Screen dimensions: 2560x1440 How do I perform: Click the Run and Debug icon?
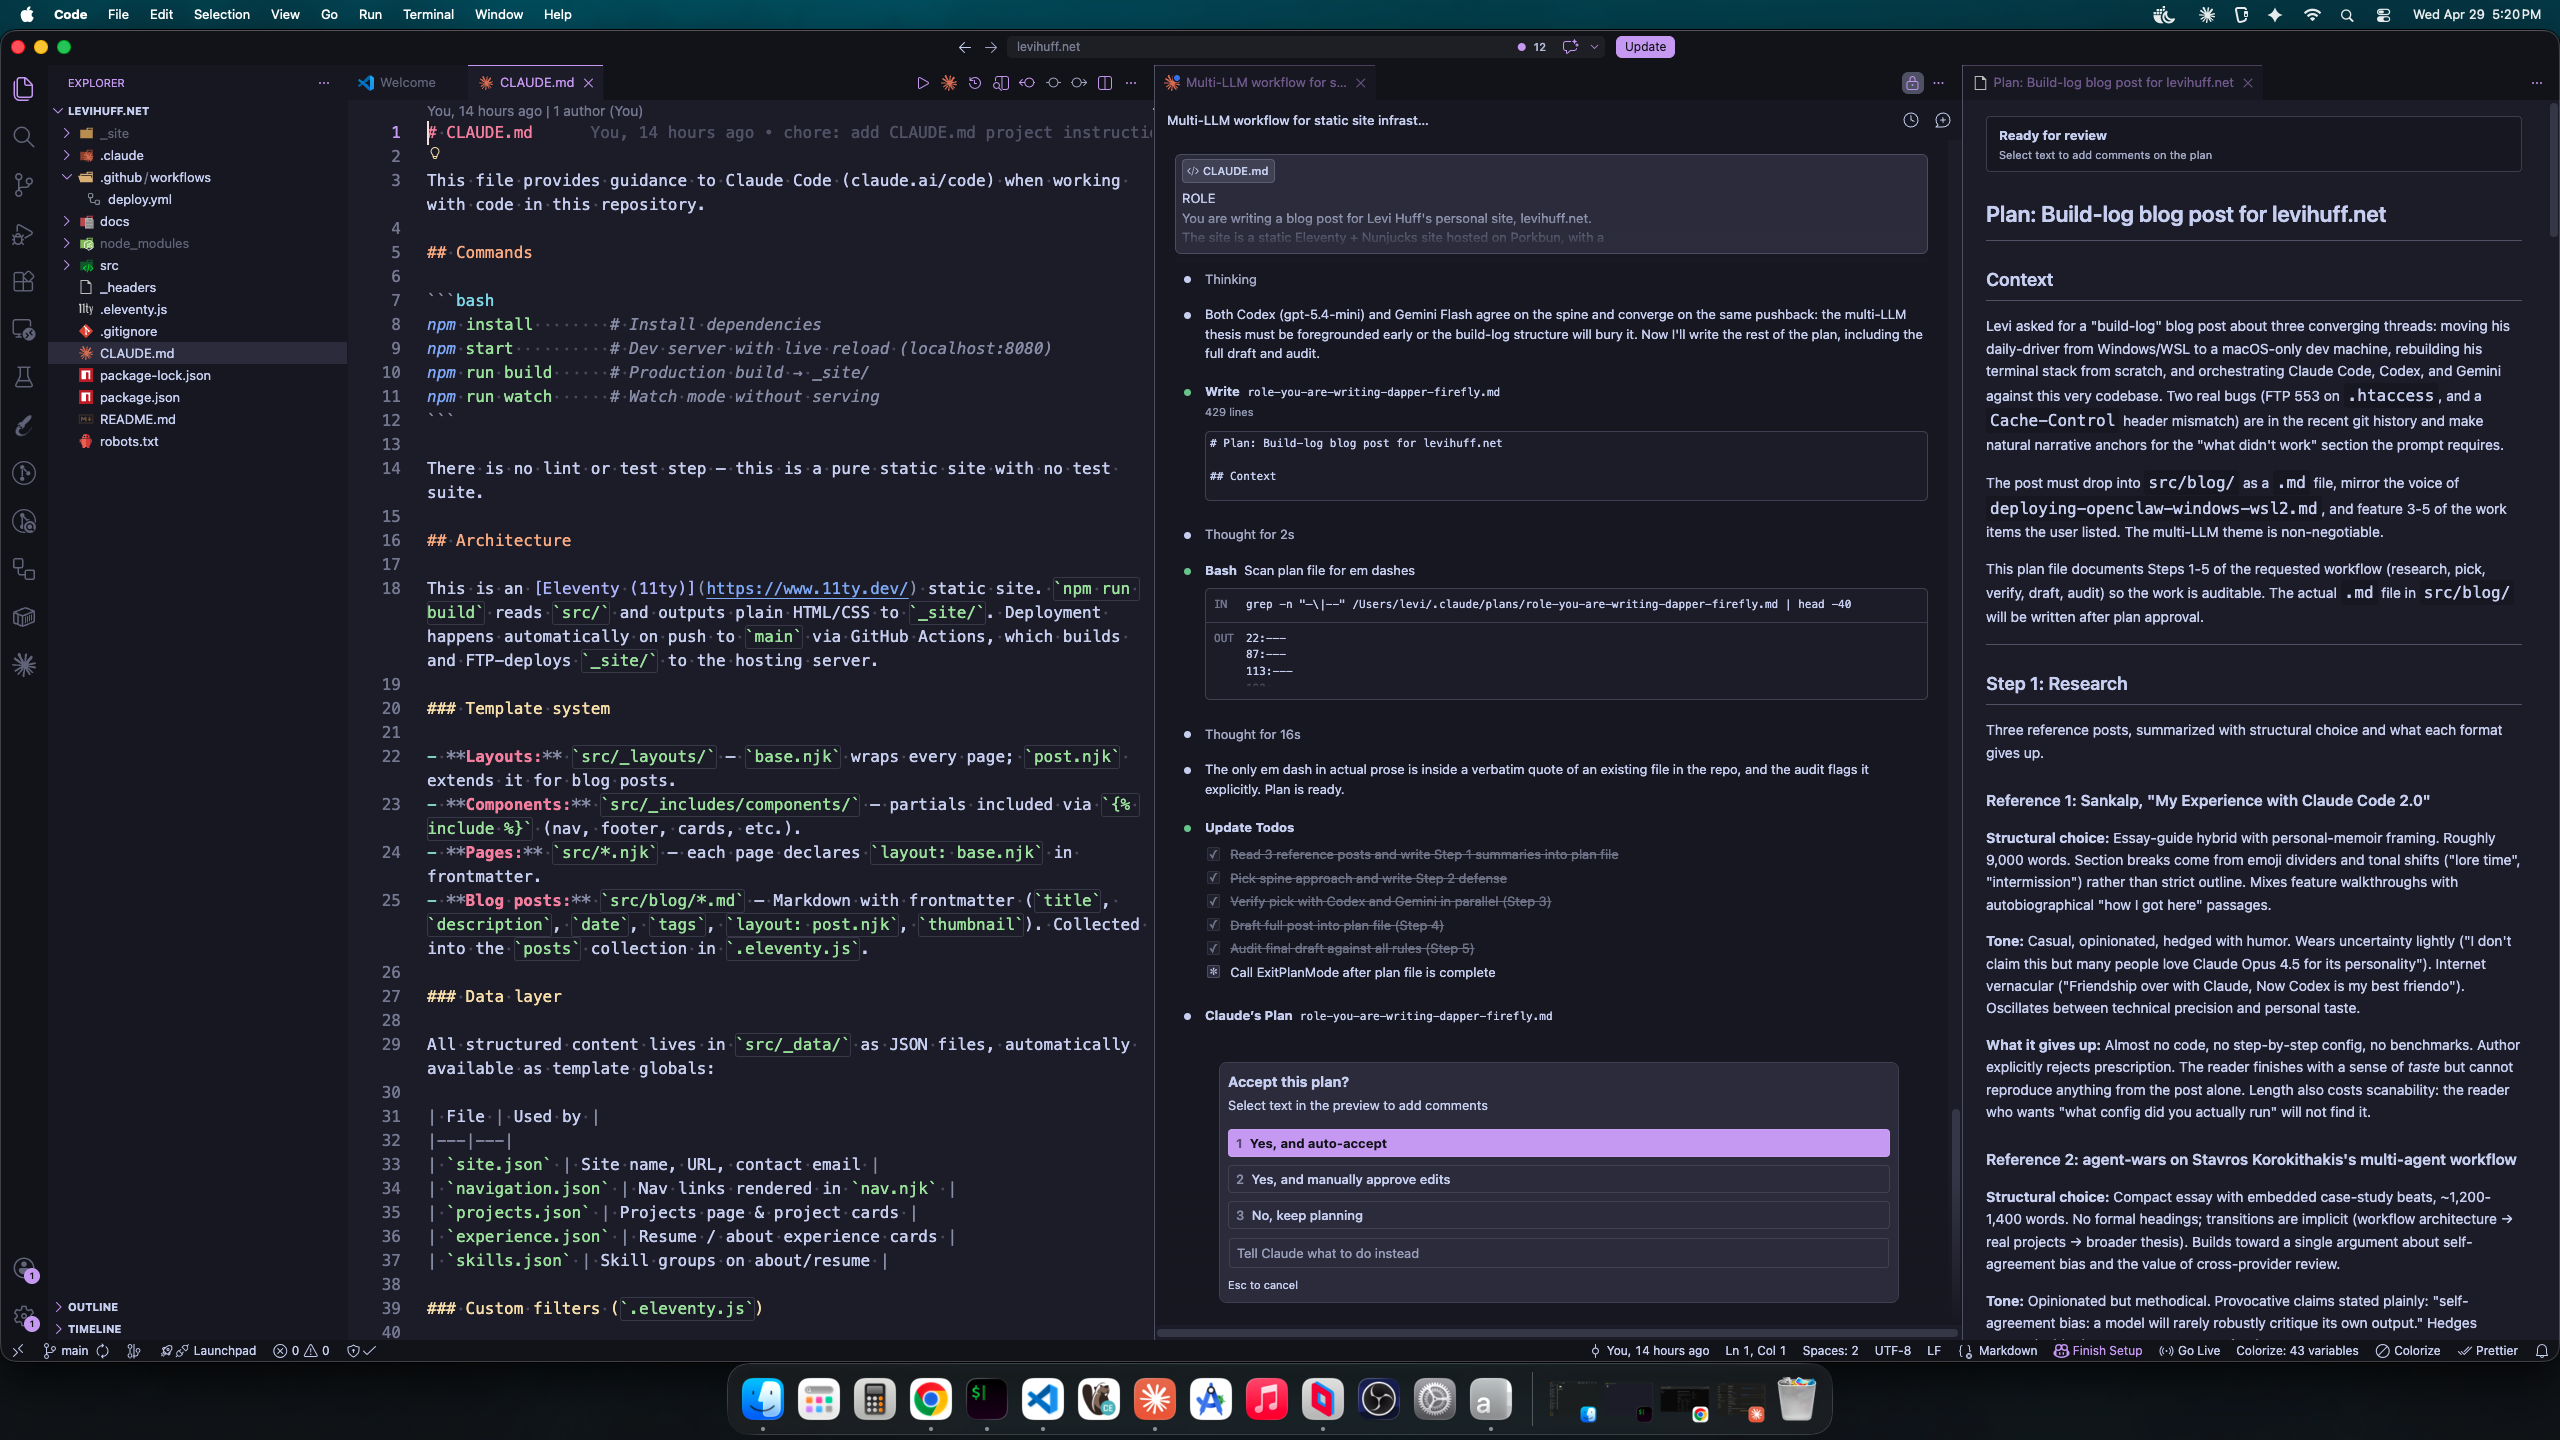tap(24, 234)
